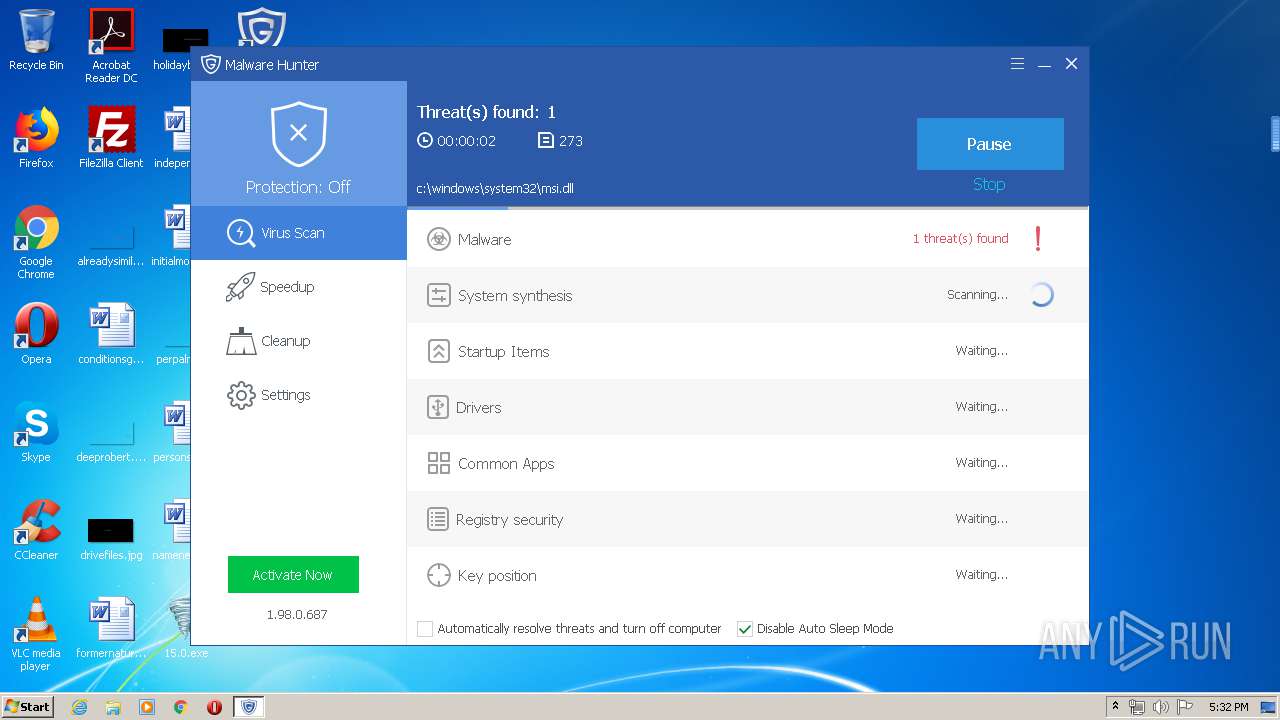Image resolution: width=1280 pixels, height=720 pixels.
Task: Click the Virus Scan magnifier icon
Action: (240, 233)
